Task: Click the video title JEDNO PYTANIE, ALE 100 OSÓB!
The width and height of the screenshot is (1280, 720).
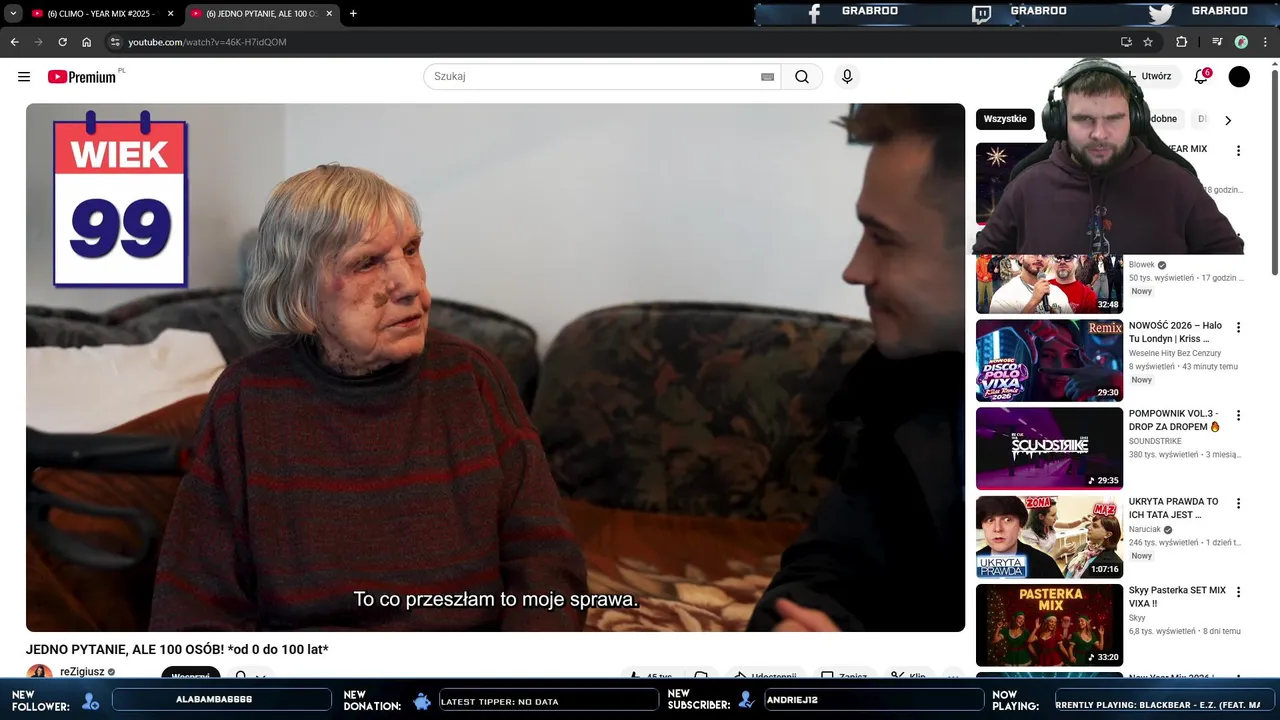Action: pyautogui.click(x=177, y=650)
